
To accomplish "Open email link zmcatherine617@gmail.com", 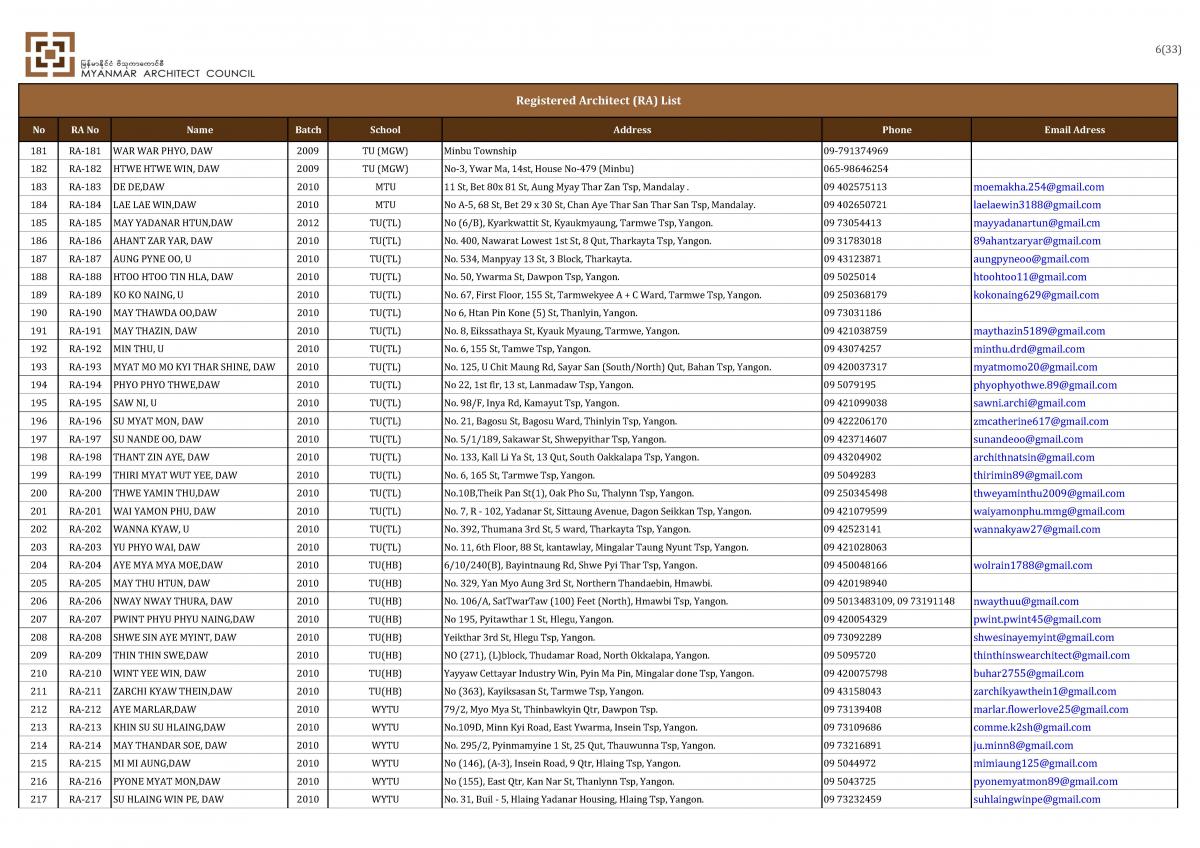I will (1040, 421).
